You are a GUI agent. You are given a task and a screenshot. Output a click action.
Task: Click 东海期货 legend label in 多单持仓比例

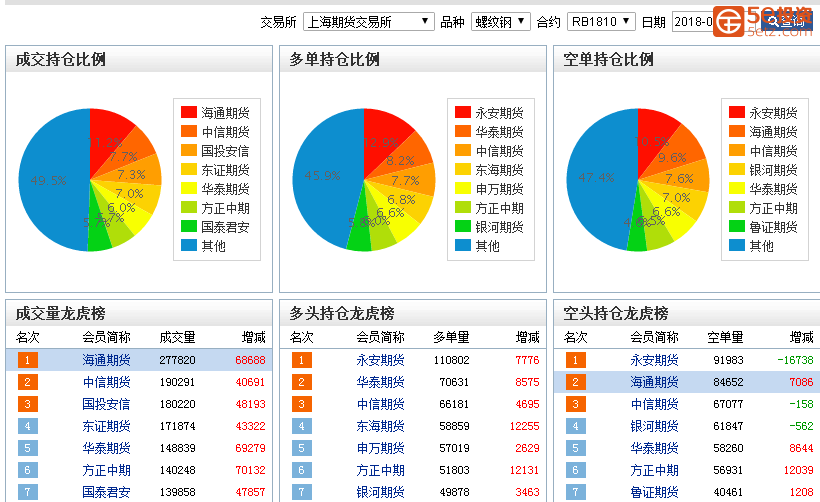click(499, 169)
